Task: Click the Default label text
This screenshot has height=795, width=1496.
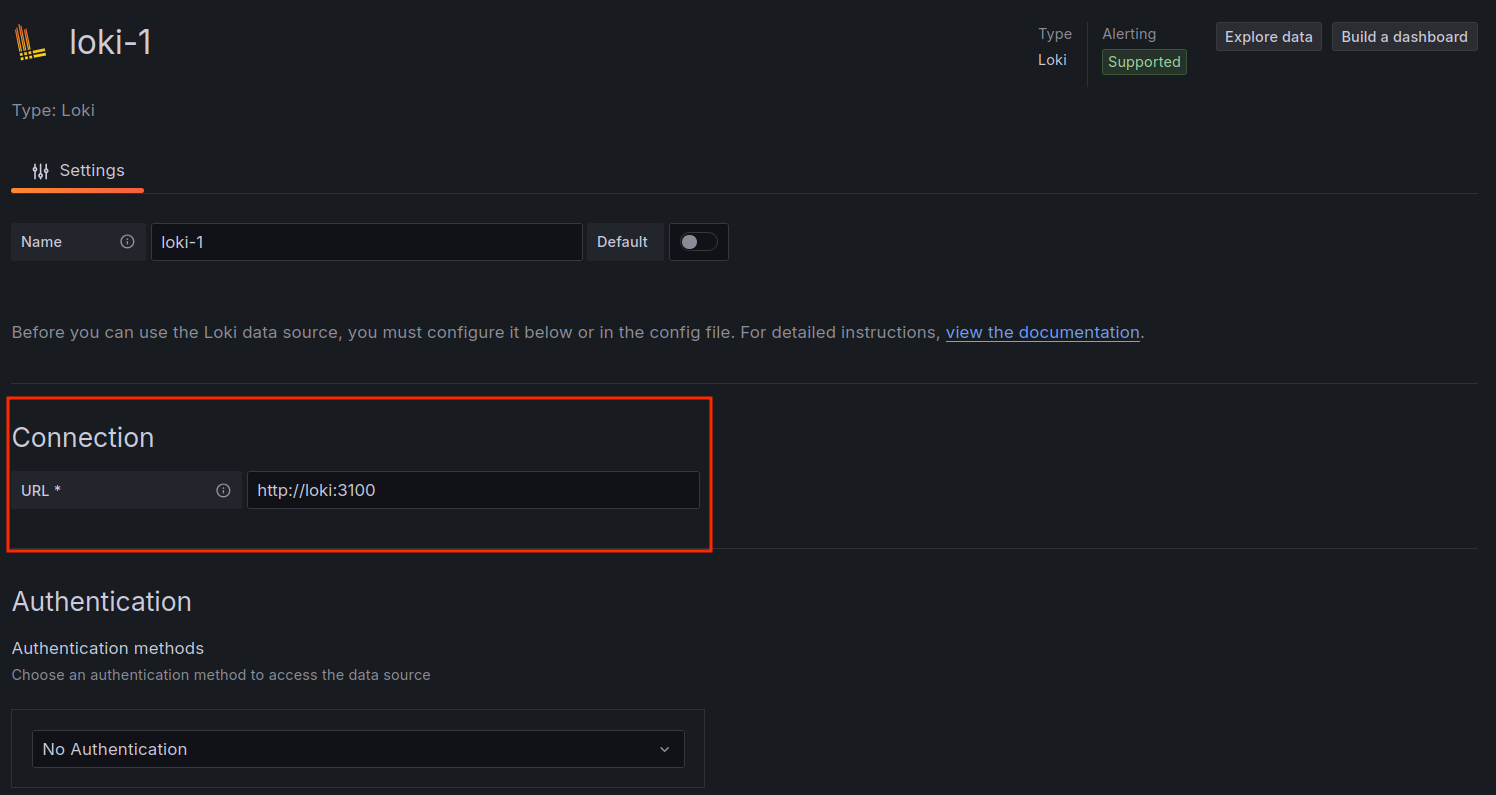Action: [x=622, y=242]
